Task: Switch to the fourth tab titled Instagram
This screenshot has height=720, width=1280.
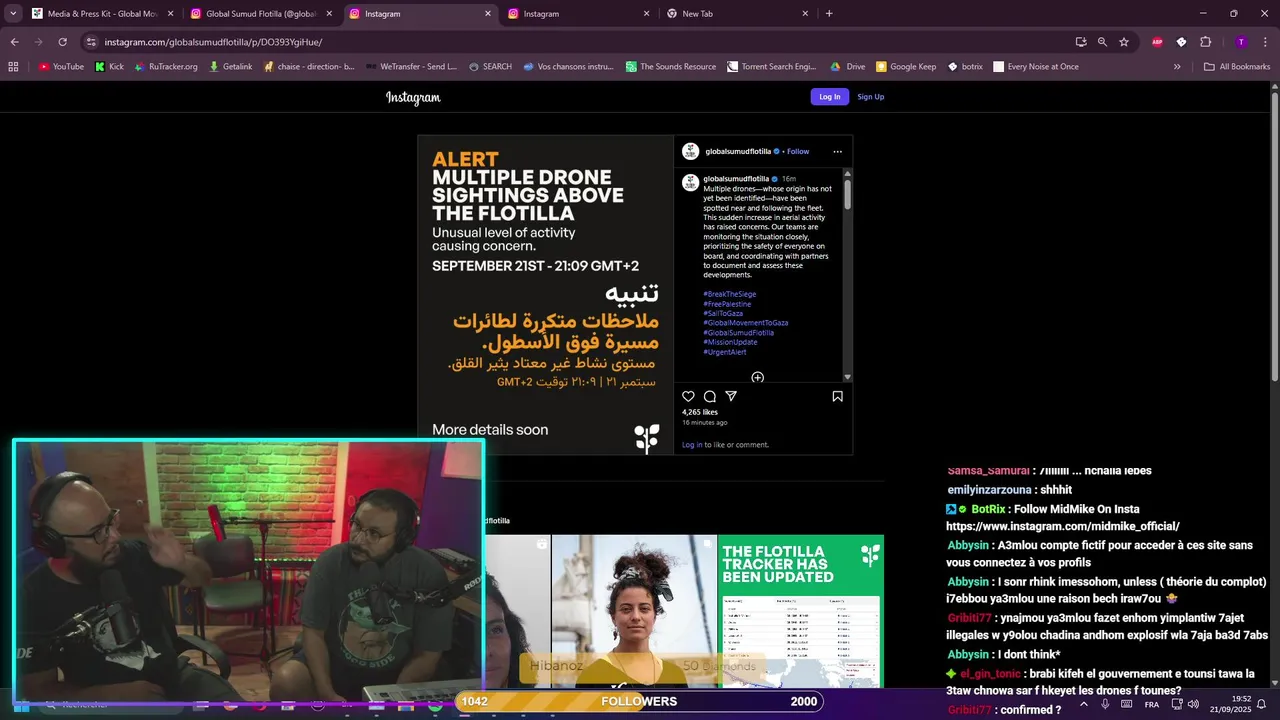Action: pos(577,14)
